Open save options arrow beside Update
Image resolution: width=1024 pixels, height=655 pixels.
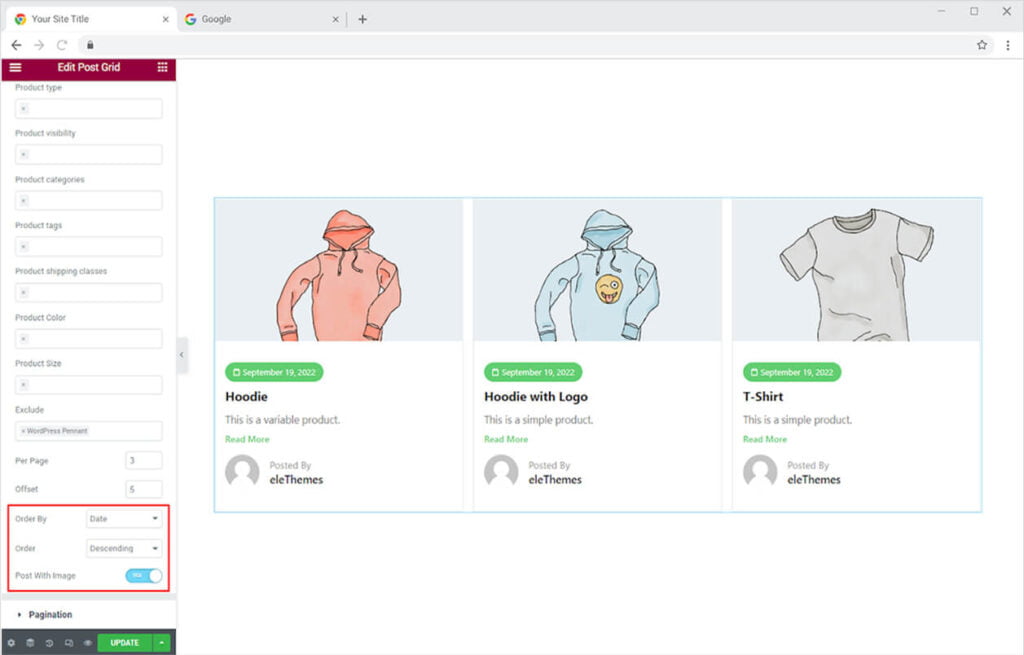[162, 643]
